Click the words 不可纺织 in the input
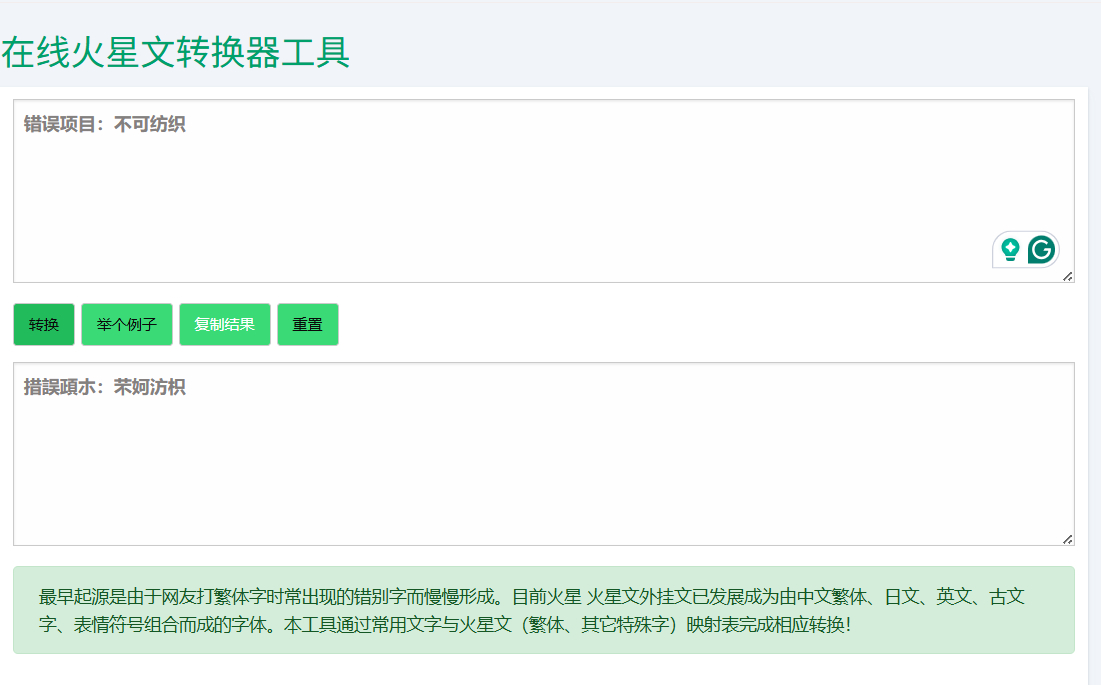1101x685 pixels. [x=150, y=125]
